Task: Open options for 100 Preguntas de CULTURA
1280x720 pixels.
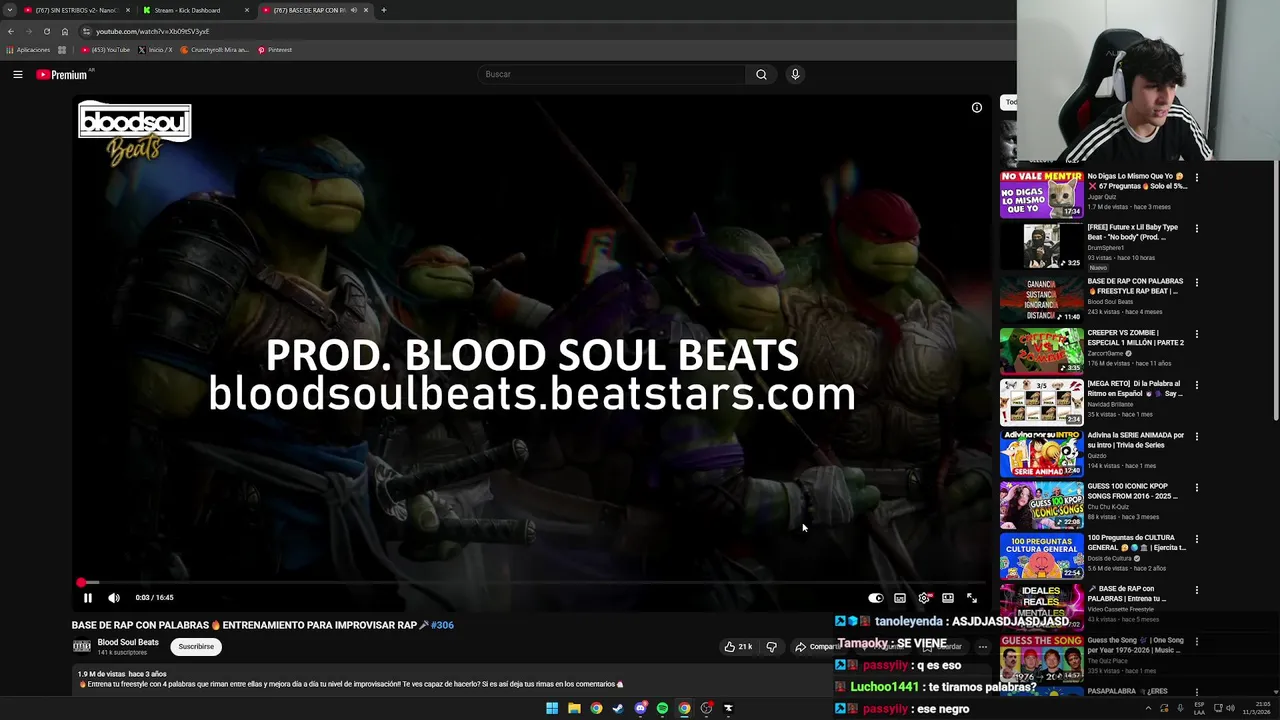Action: tap(1196, 539)
